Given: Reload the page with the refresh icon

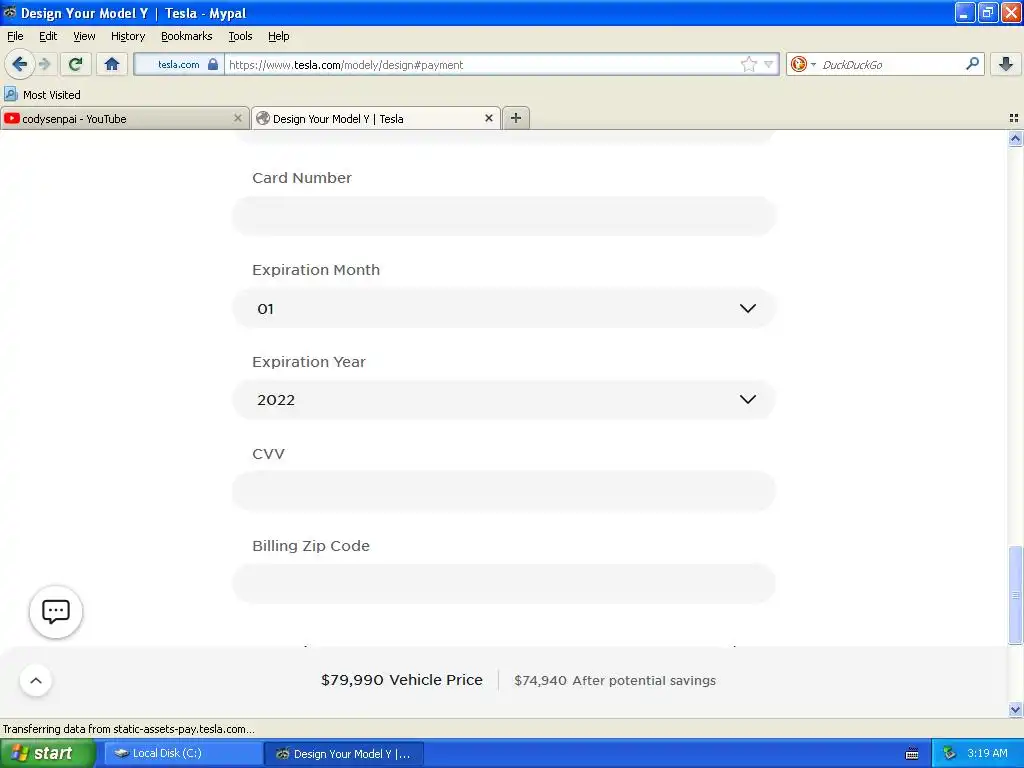Looking at the screenshot, I should click(x=75, y=64).
